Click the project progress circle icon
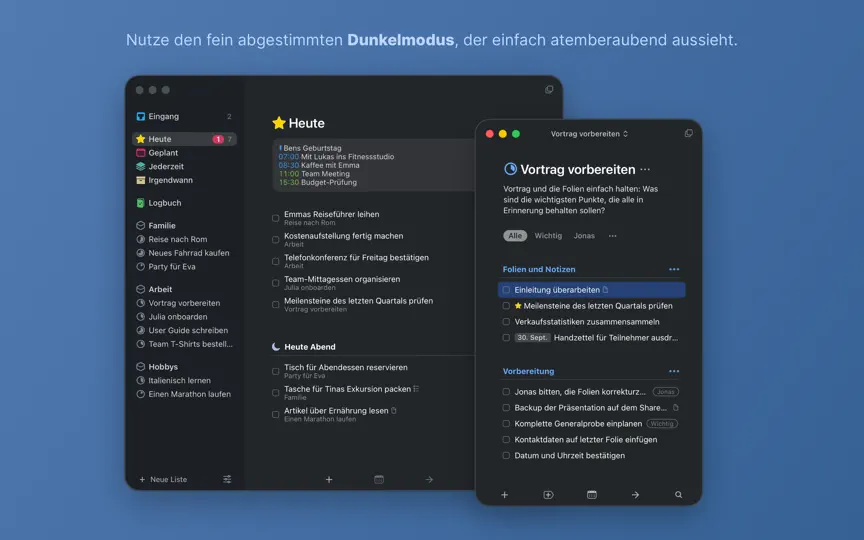864x540 pixels. point(510,169)
